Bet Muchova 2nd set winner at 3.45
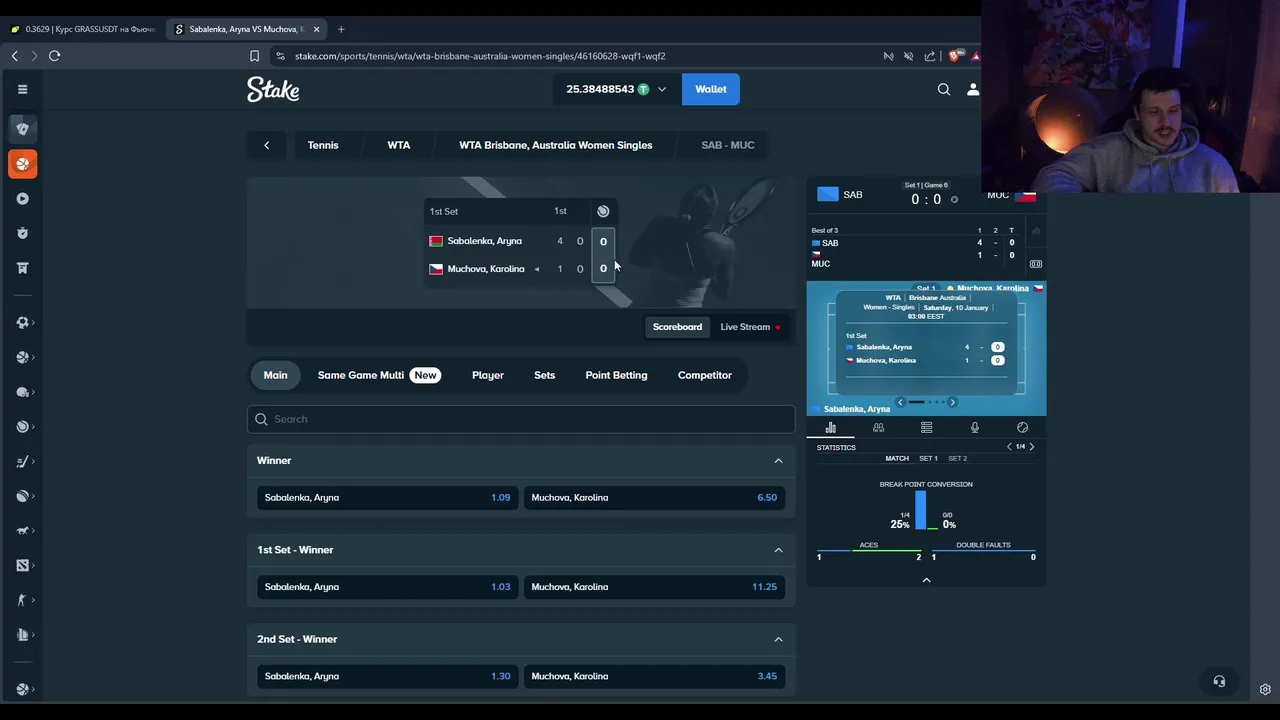Screen dimensions: 1280x720 click(654, 676)
